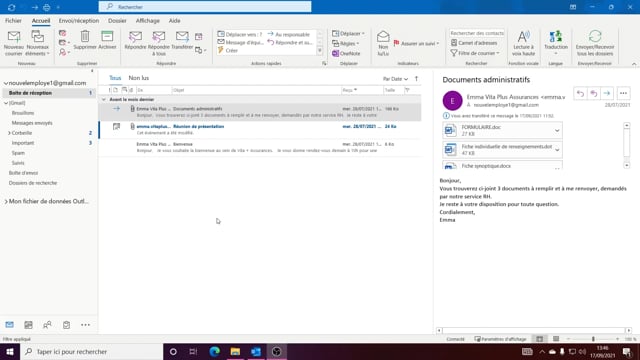Open more actions ellipsis in reading pane
The image size is (640, 360).
pyautogui.click(x=623, y=93)
